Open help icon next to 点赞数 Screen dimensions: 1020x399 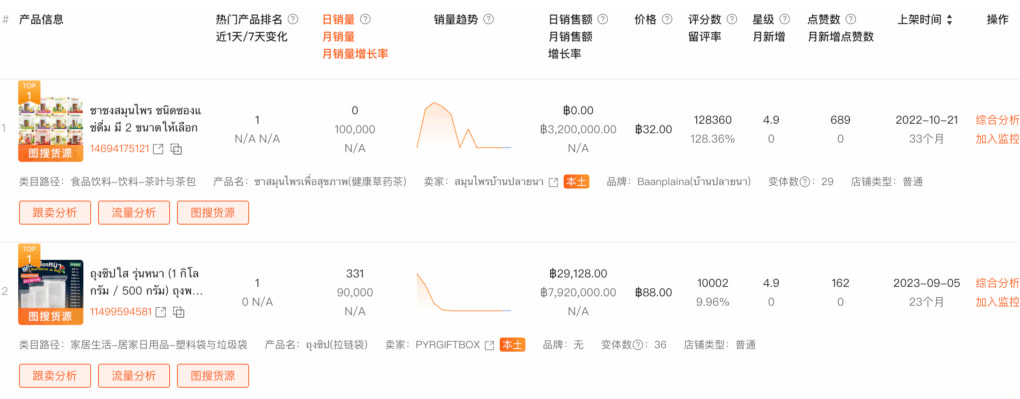point(850,20)
